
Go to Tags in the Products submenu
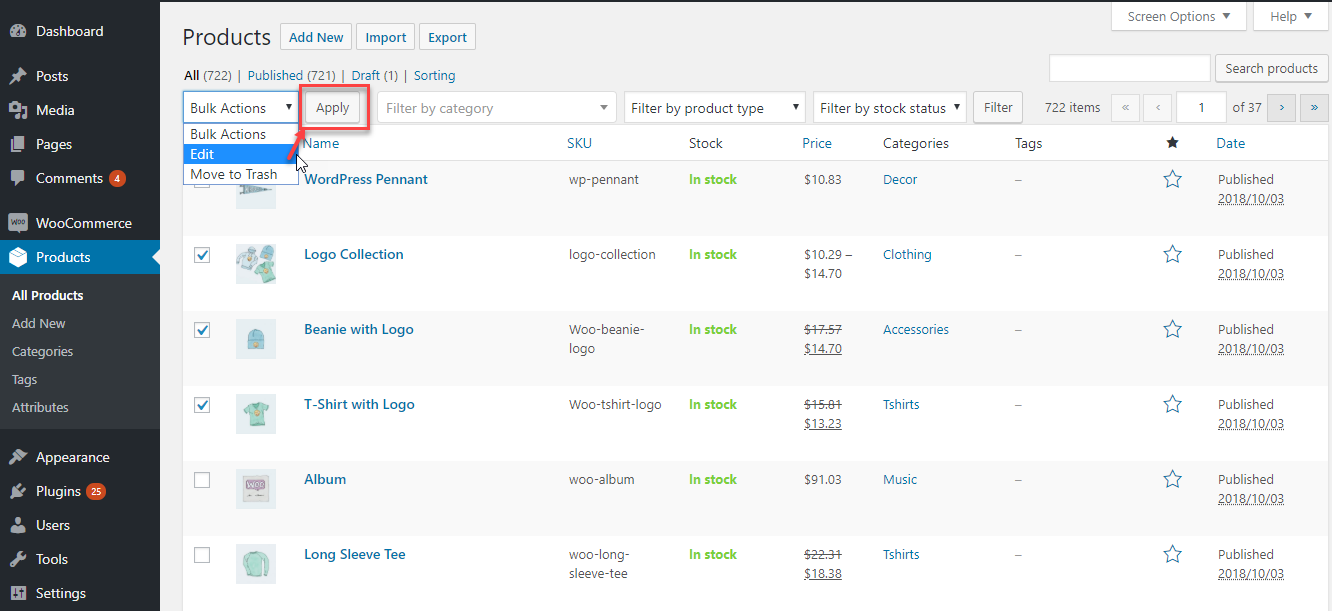tap(25, 379)
